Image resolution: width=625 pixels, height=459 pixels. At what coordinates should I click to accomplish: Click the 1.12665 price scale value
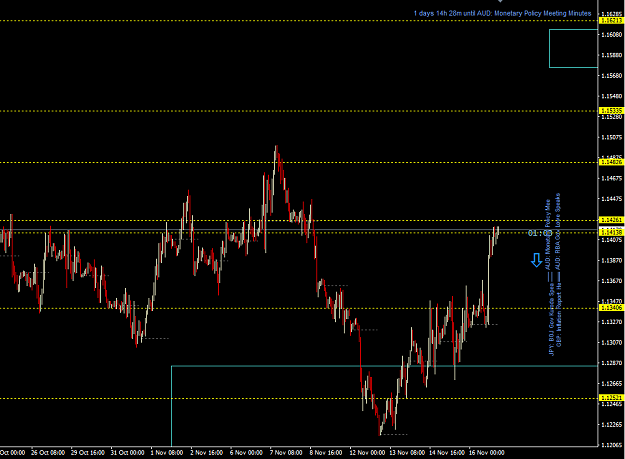pos(612,384)
